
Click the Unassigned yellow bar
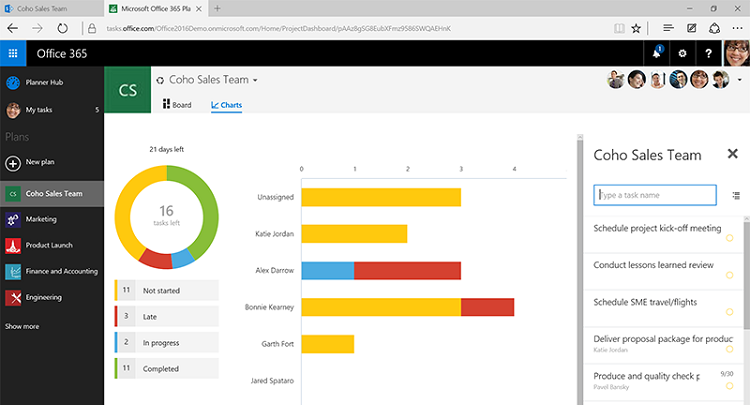coord(381,197)
